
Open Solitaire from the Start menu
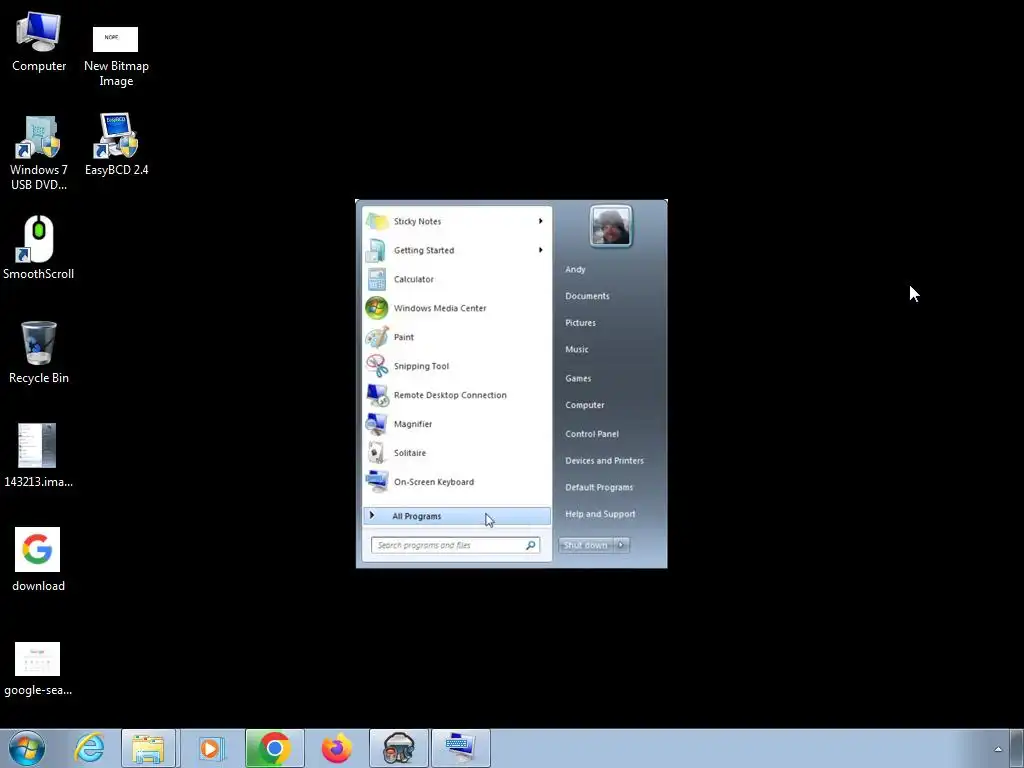coord(457,453)
